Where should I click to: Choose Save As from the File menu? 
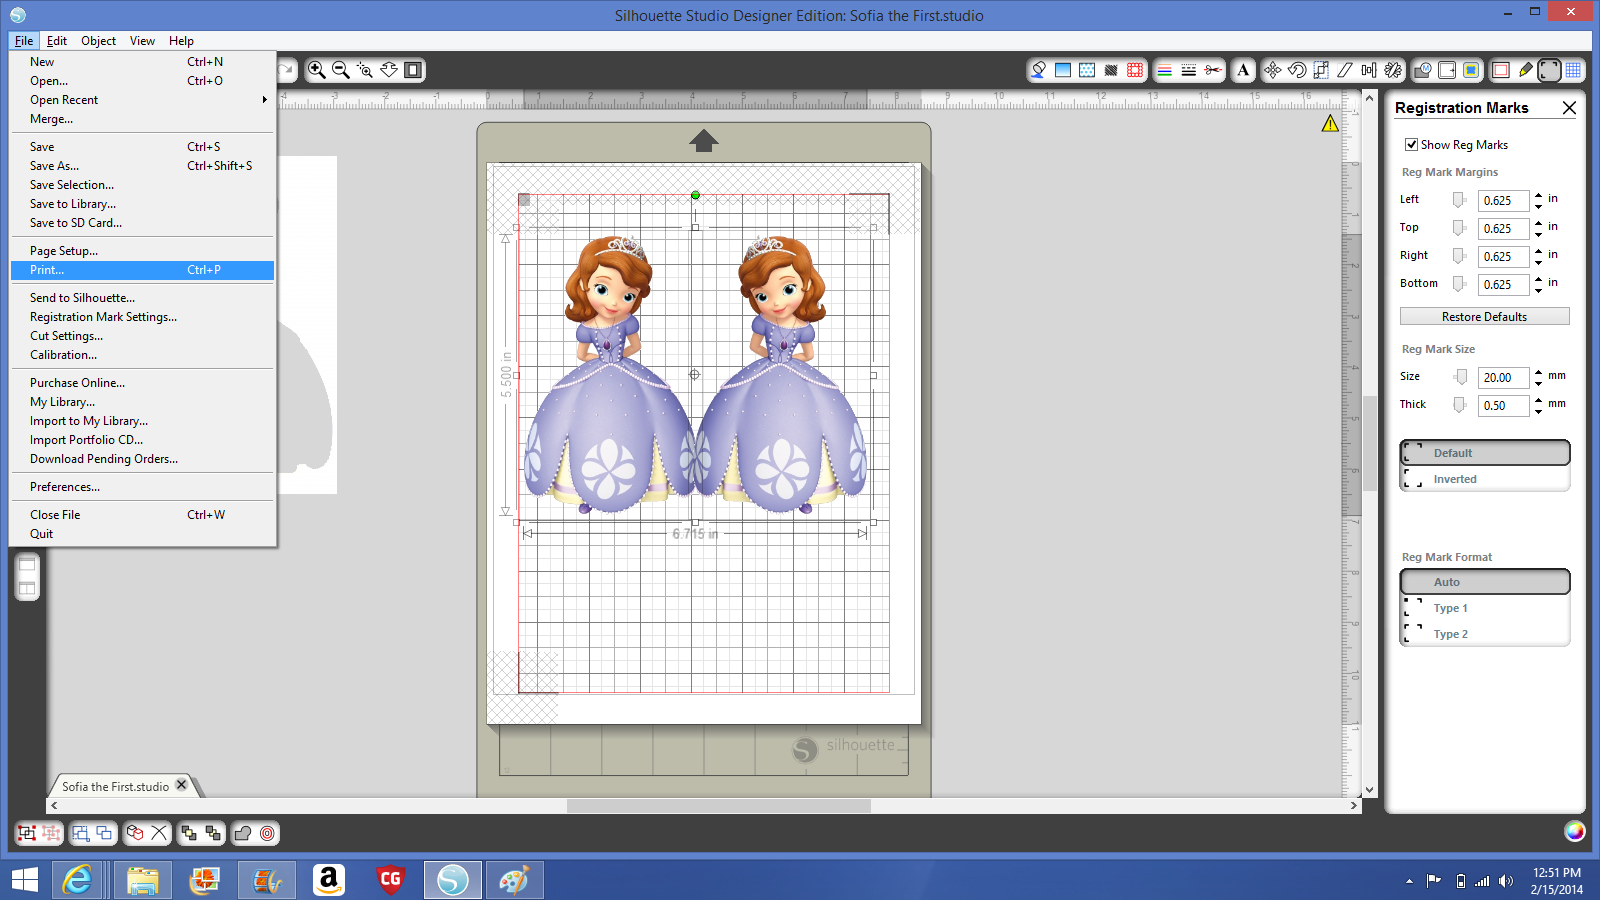click(142, 166)
